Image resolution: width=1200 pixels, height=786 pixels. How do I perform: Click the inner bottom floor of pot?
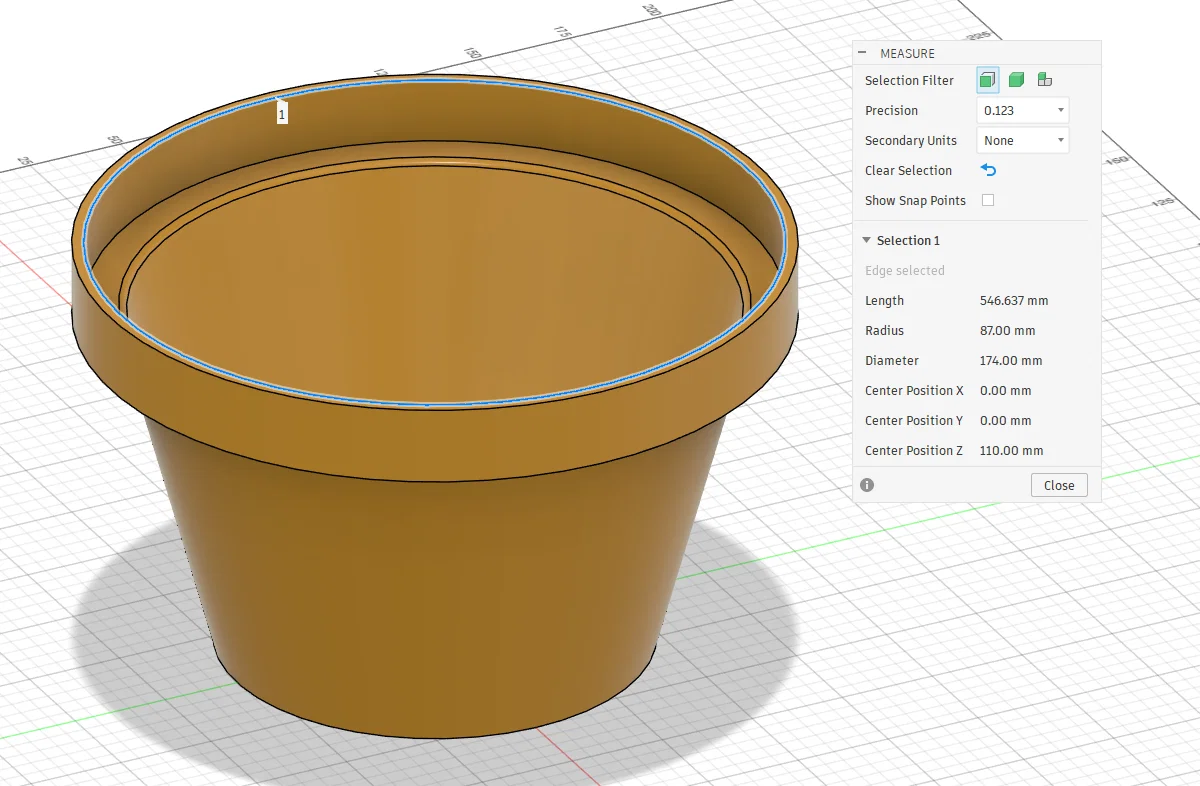coord(430,280)
